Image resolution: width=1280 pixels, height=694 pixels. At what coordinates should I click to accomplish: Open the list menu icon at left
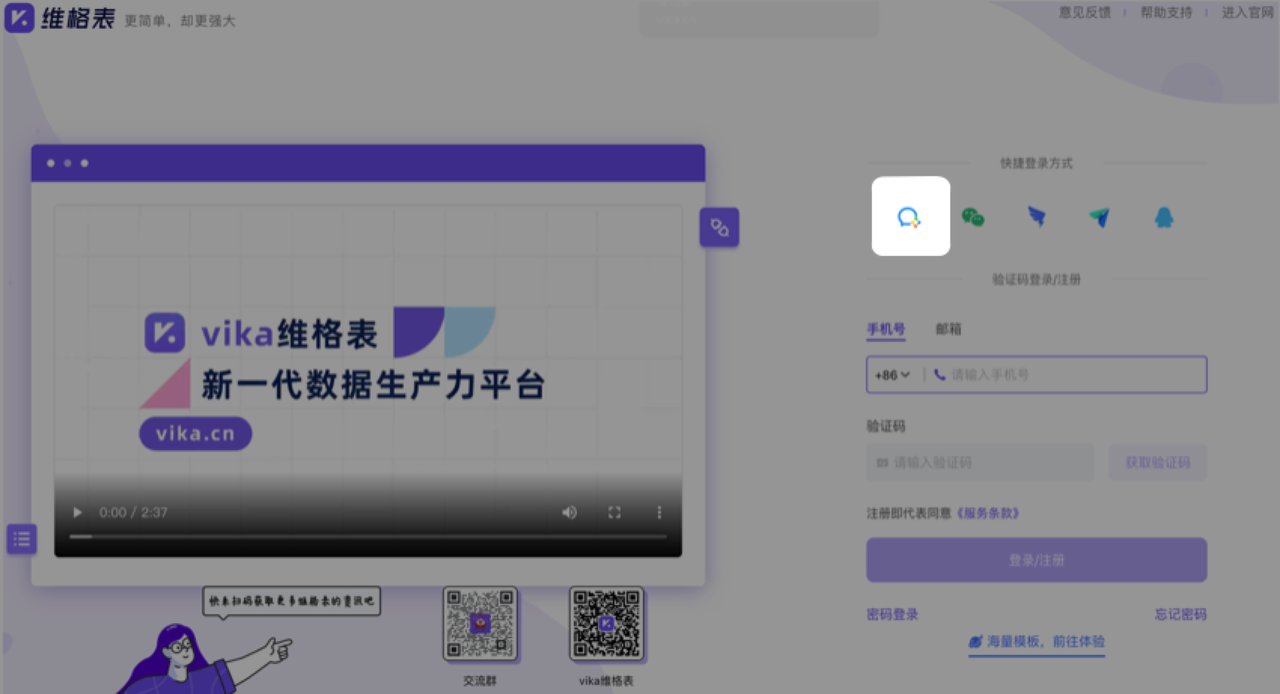pyautogui.click(x=21, y=539)
